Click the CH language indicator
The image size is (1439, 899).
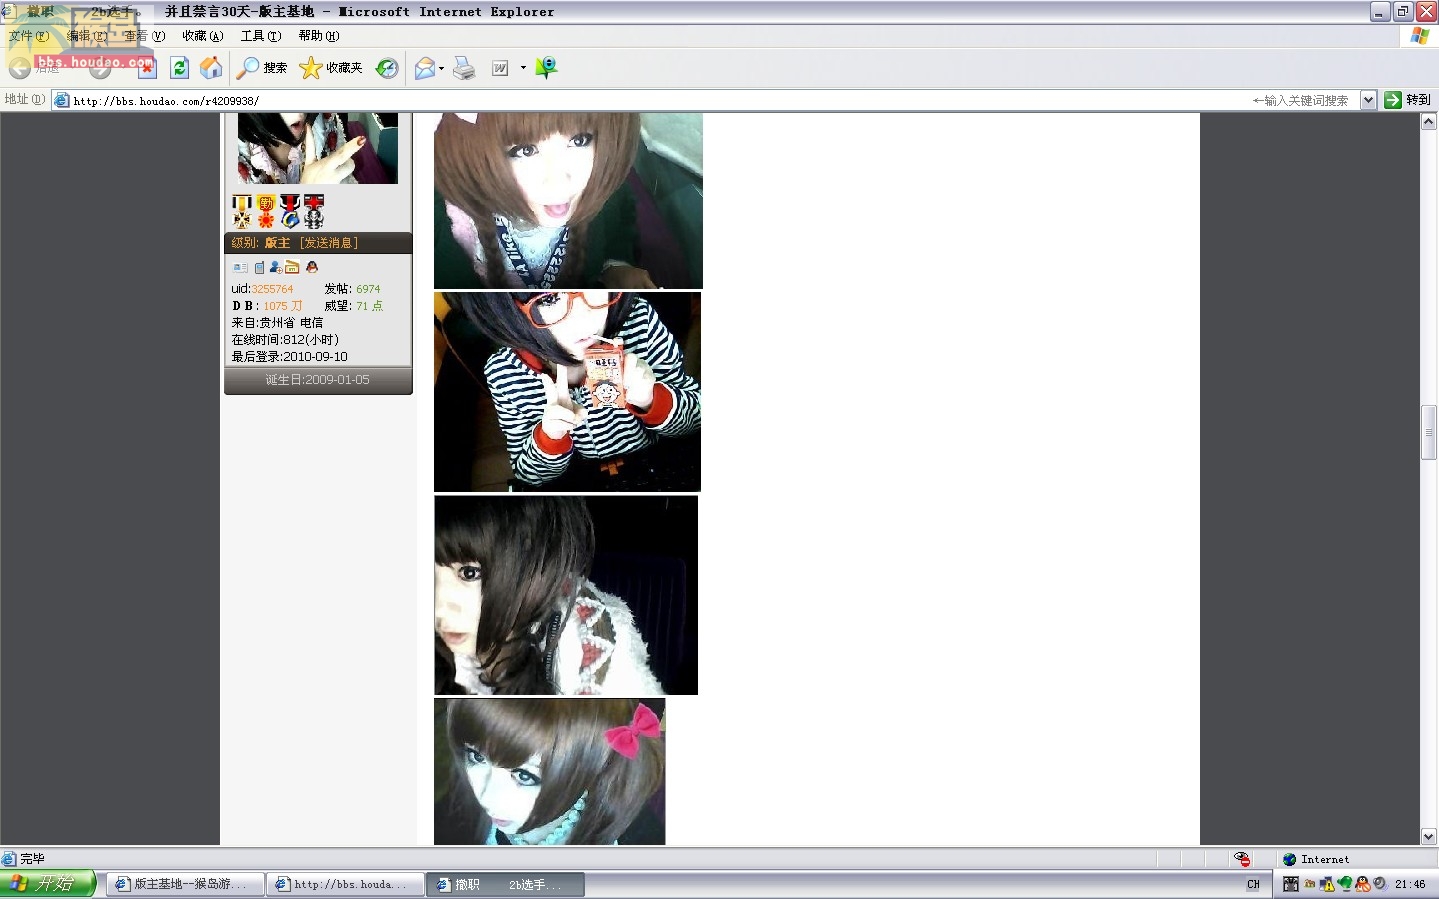point(1253,884)
